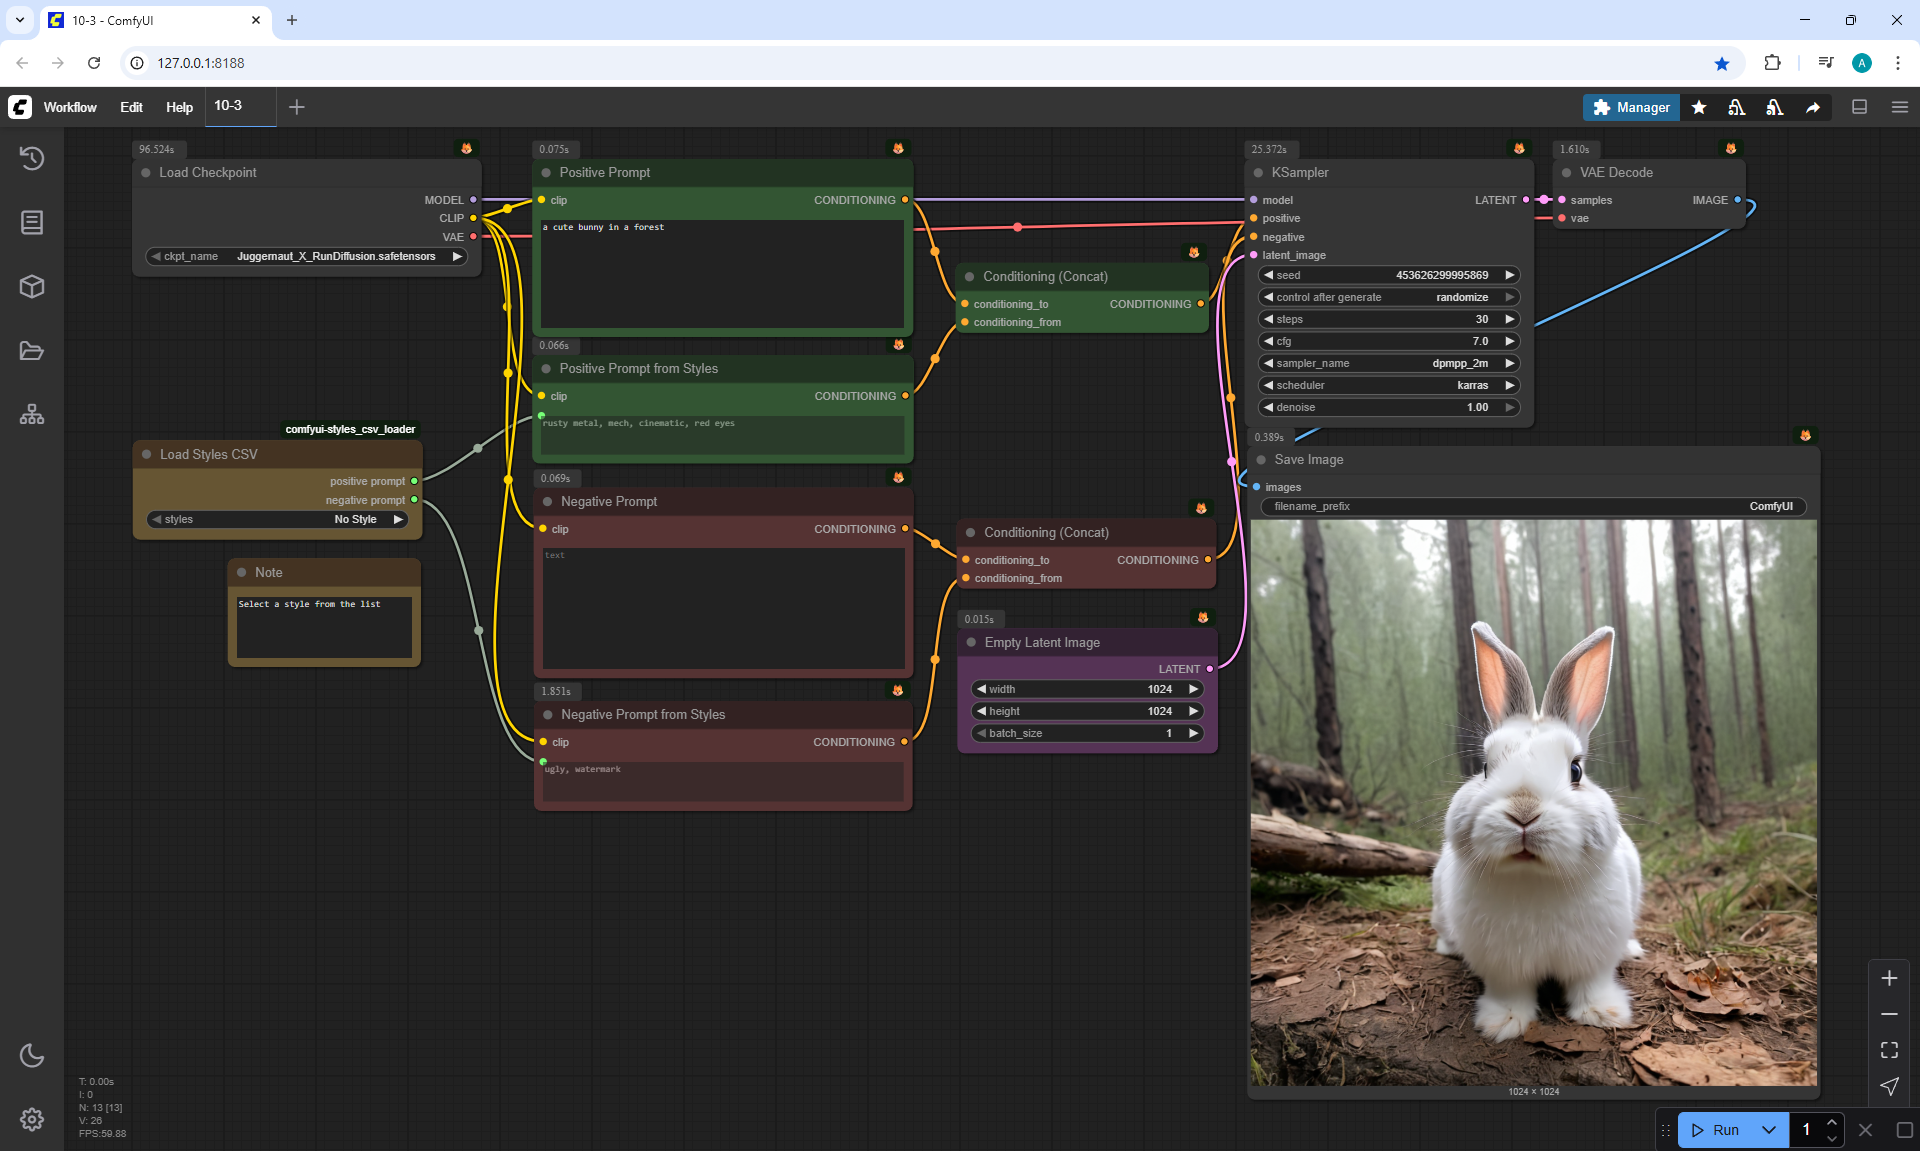Screen dimensions: 1920x1151
Task: Open the model library tree icon
Action: pyautogui.click(x=32, y=414)
